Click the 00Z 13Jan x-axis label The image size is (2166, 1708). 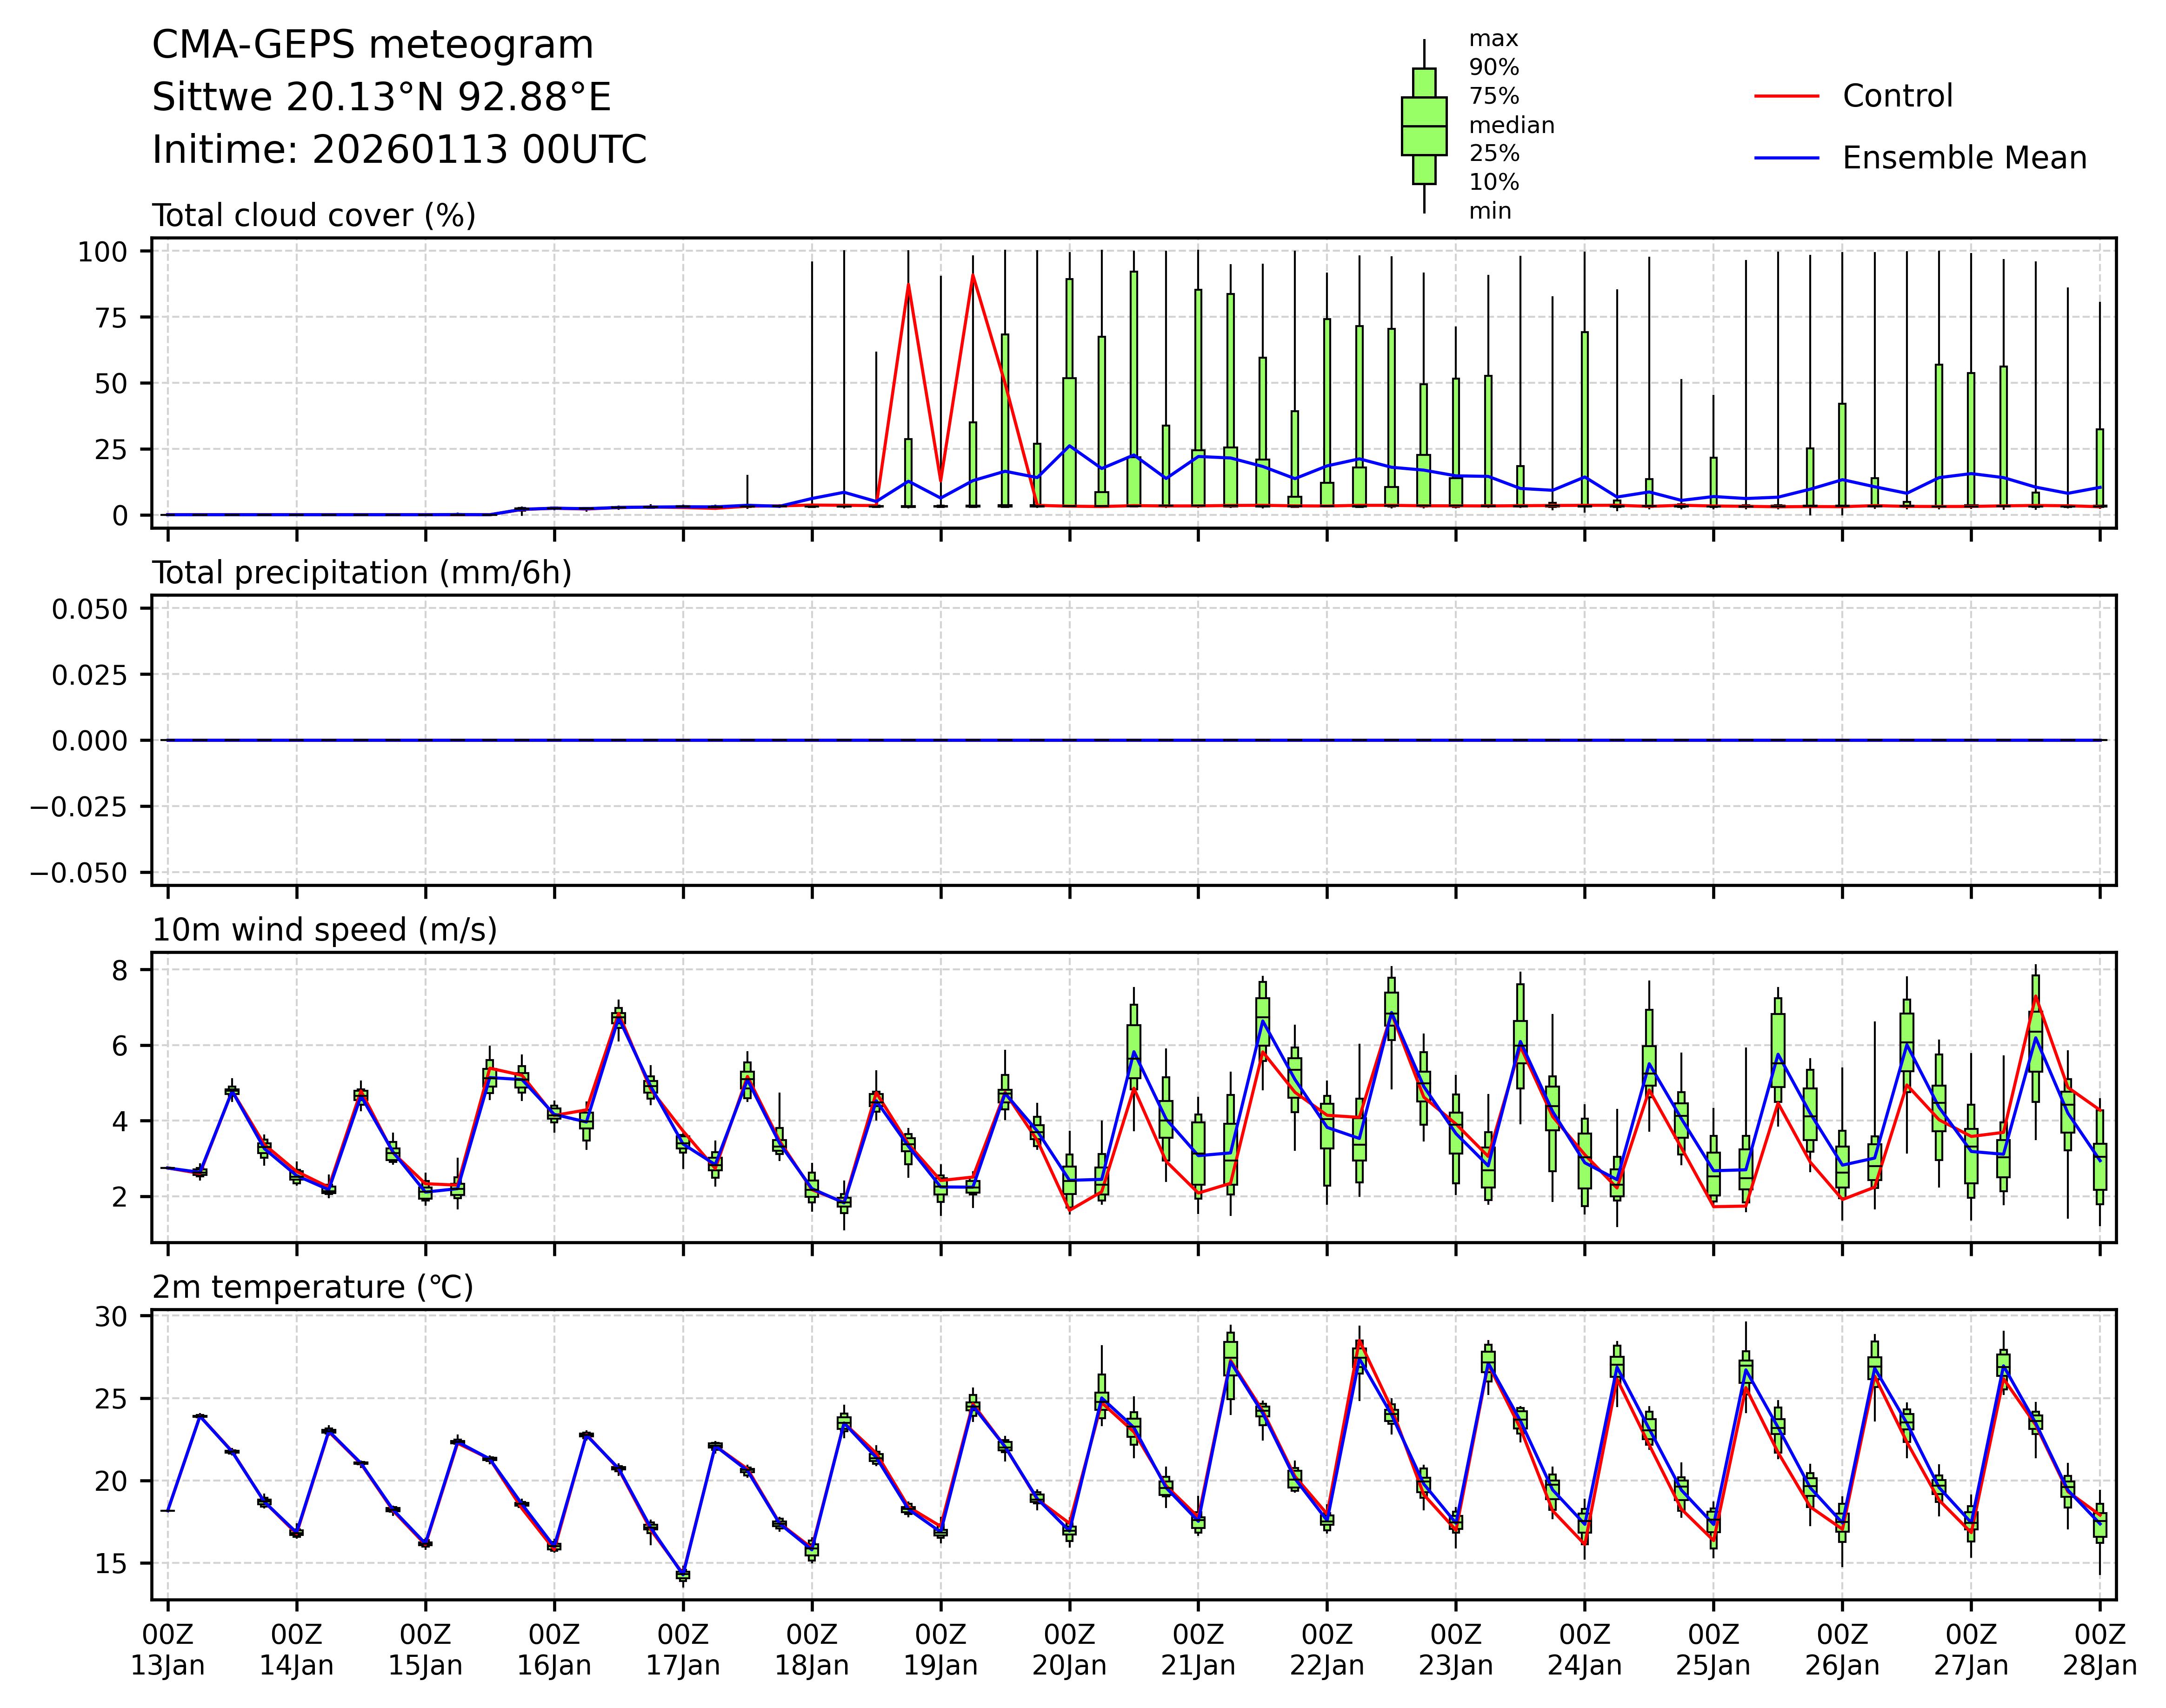[168, 1650]
